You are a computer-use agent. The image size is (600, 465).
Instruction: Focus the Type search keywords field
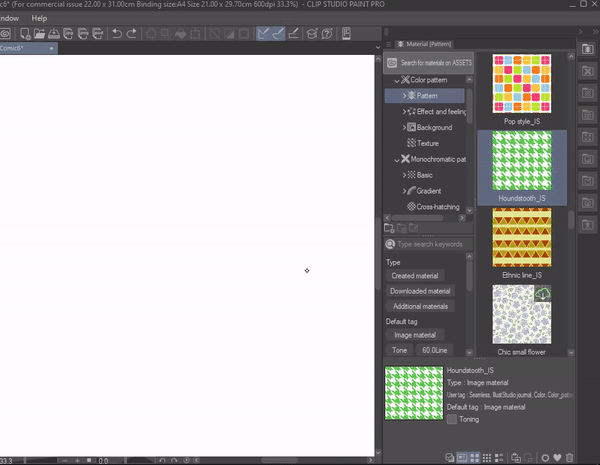pos(429,244)
